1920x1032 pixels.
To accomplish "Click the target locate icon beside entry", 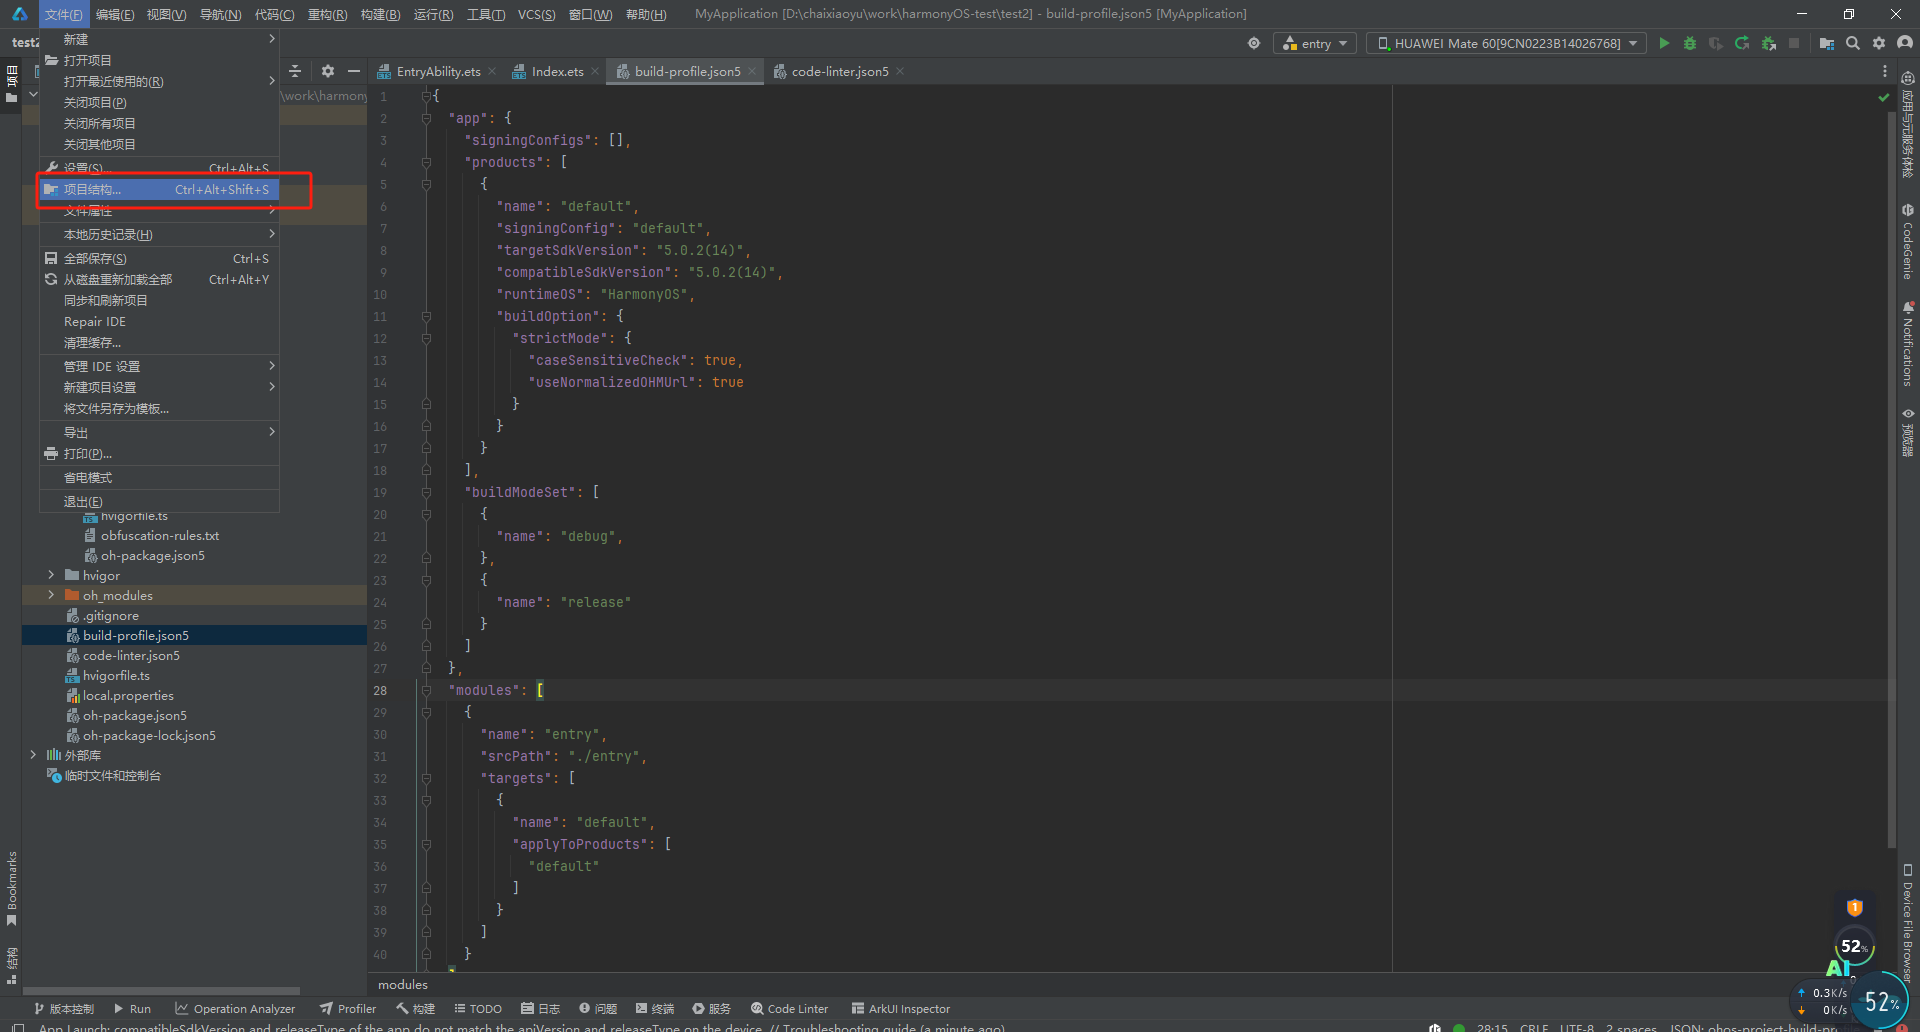I will pyautogui.click(x=1254, y=43).
